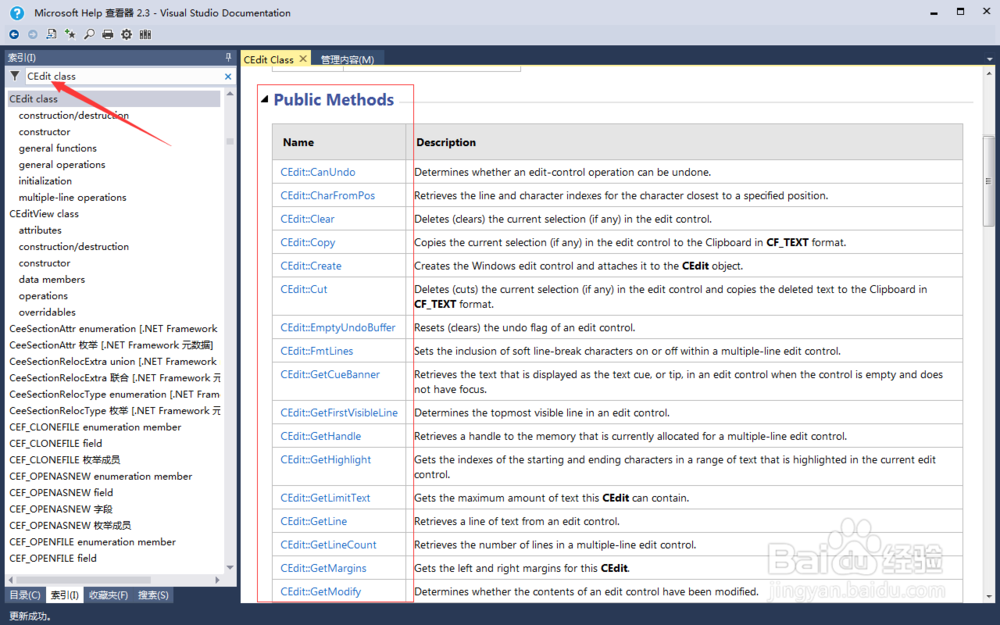Select CEF_OPENASNEW field index entry
1000x625 pixels.
61,492
